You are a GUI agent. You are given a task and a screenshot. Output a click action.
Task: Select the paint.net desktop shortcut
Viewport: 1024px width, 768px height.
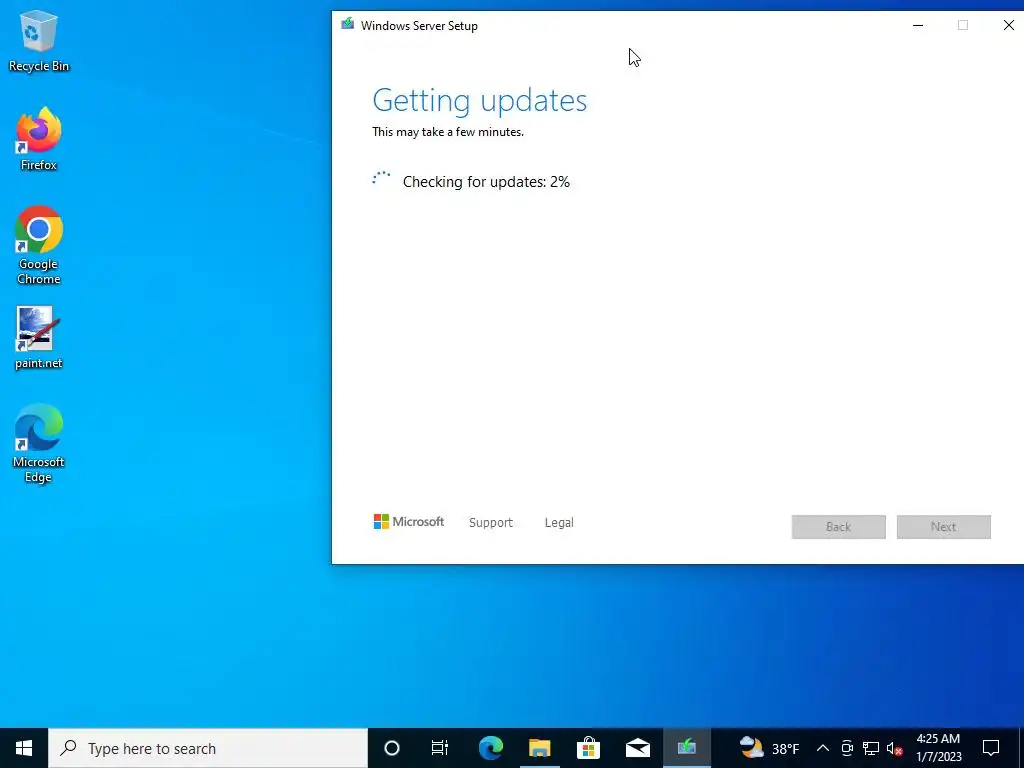(x=39, y=338)
